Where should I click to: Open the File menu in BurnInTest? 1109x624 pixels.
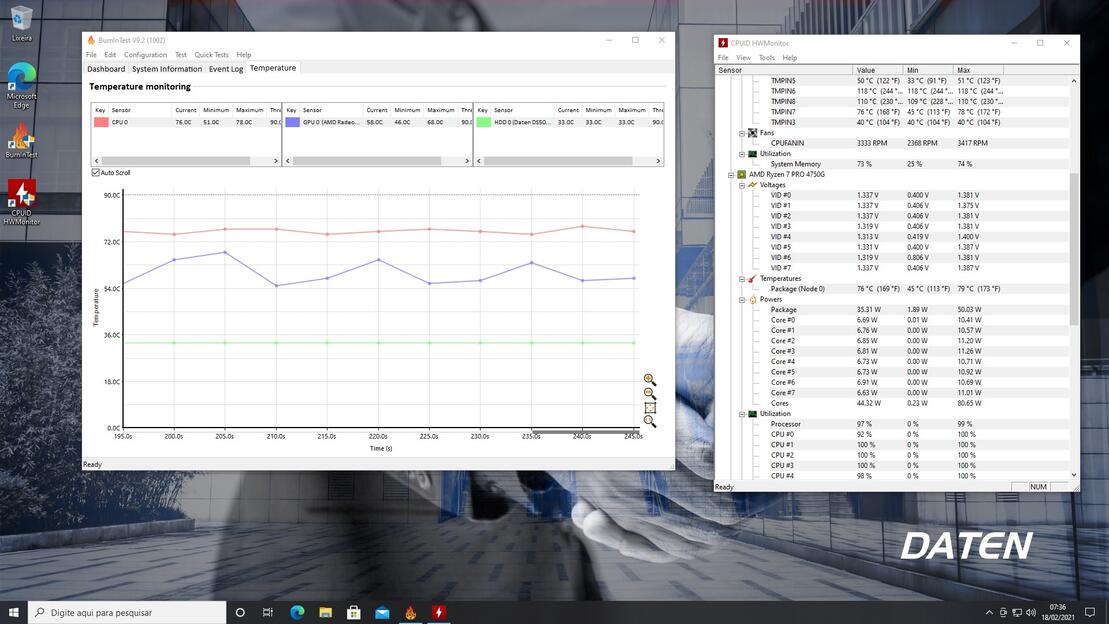coord(91,54)
